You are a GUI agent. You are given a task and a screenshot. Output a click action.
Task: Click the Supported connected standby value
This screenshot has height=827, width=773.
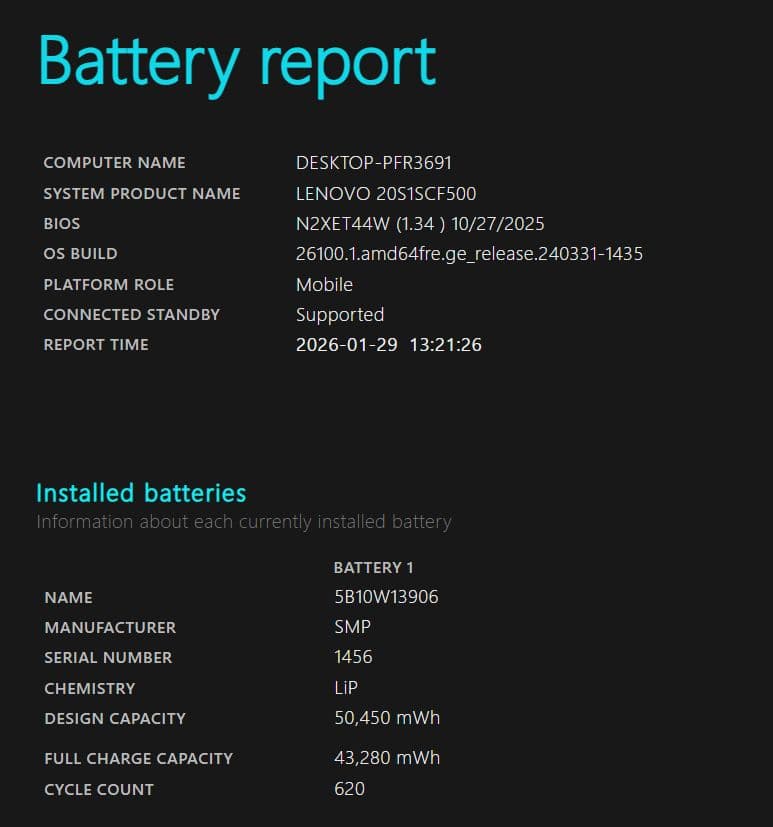point(340,315)
